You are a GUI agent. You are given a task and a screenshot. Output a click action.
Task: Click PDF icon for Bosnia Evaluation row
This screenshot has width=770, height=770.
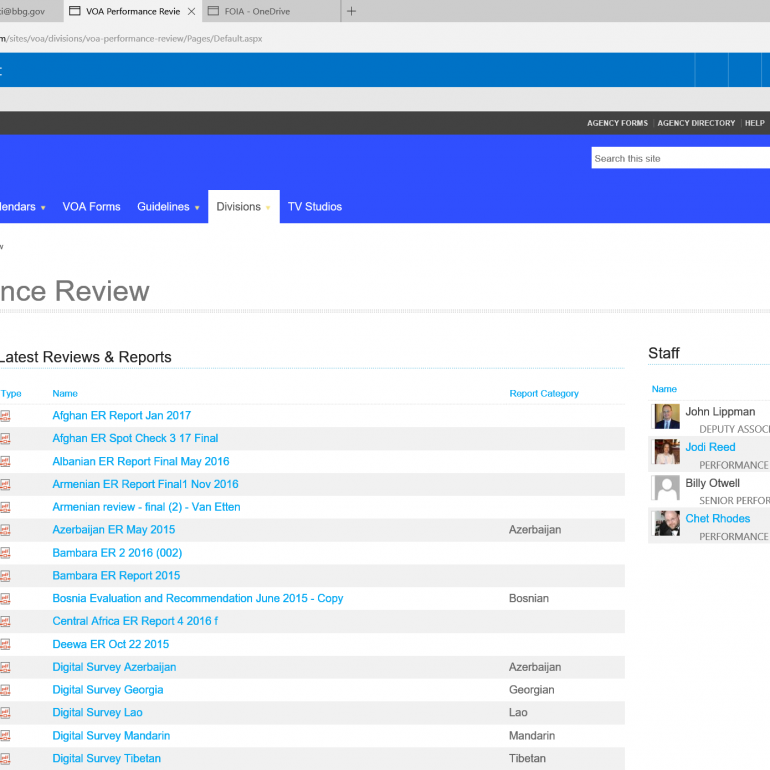point(5,599)
